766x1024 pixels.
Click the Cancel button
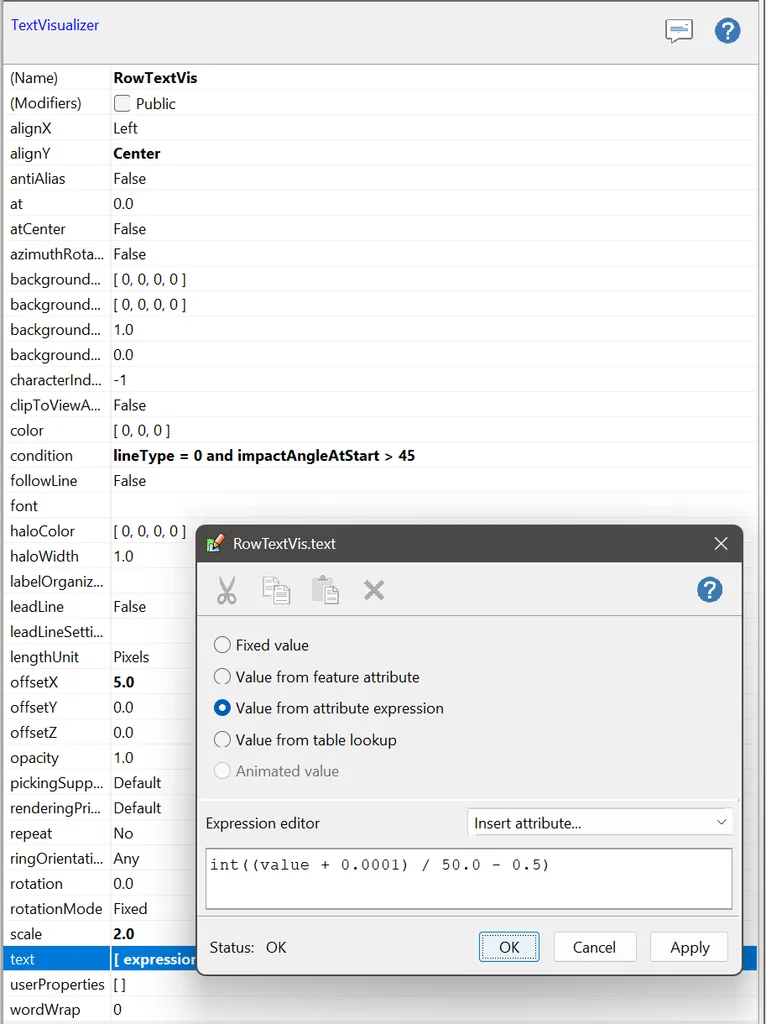pos(594,947)
